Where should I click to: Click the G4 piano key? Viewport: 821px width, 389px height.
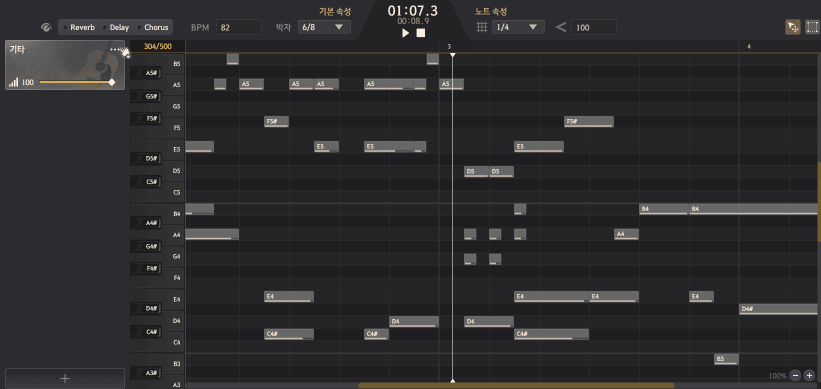coord(173,257)
